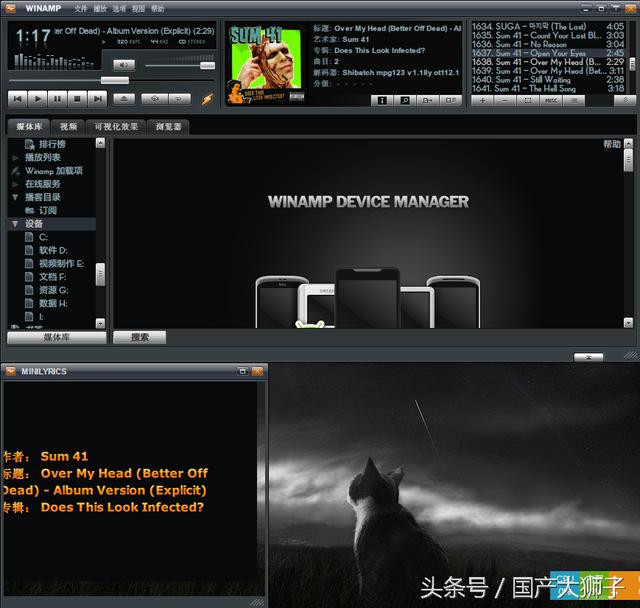Screen dimensions: 640x608
Task: Click the library tree scroll-down arrow
Action: pyautogui.click(x=100, y=323)
